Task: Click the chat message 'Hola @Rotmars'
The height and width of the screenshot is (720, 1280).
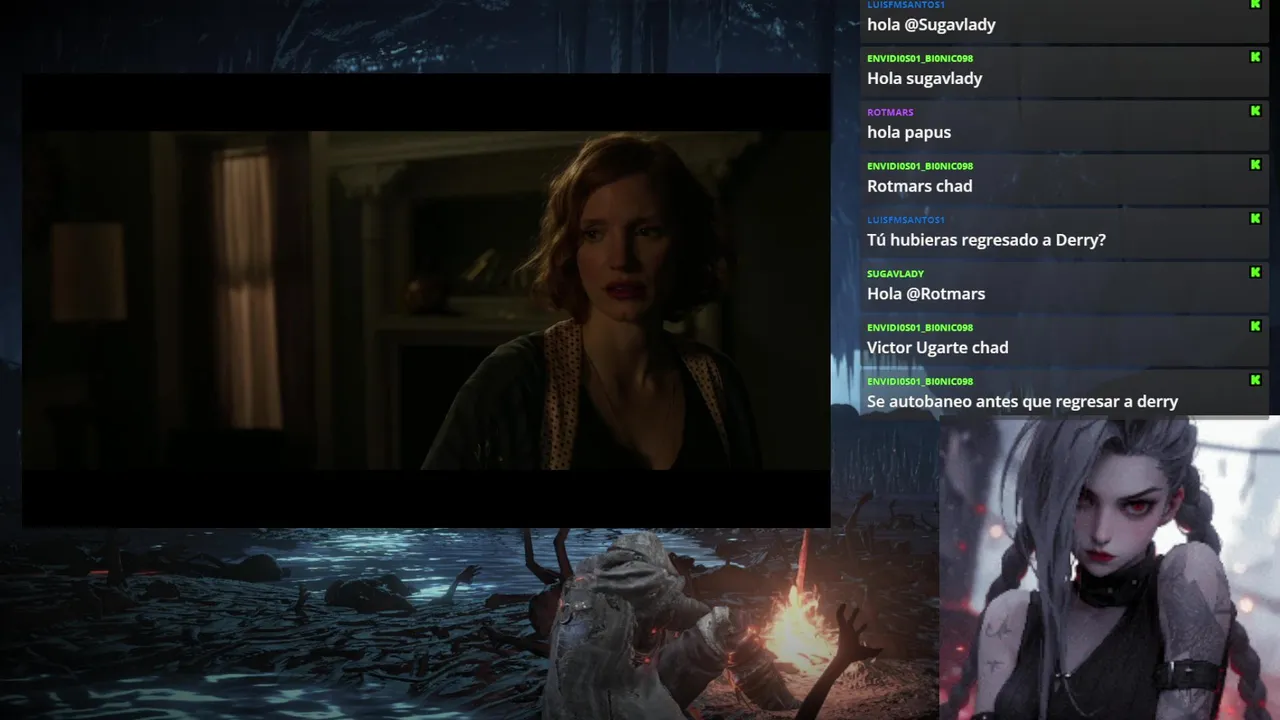Action: tap(926, 294)
